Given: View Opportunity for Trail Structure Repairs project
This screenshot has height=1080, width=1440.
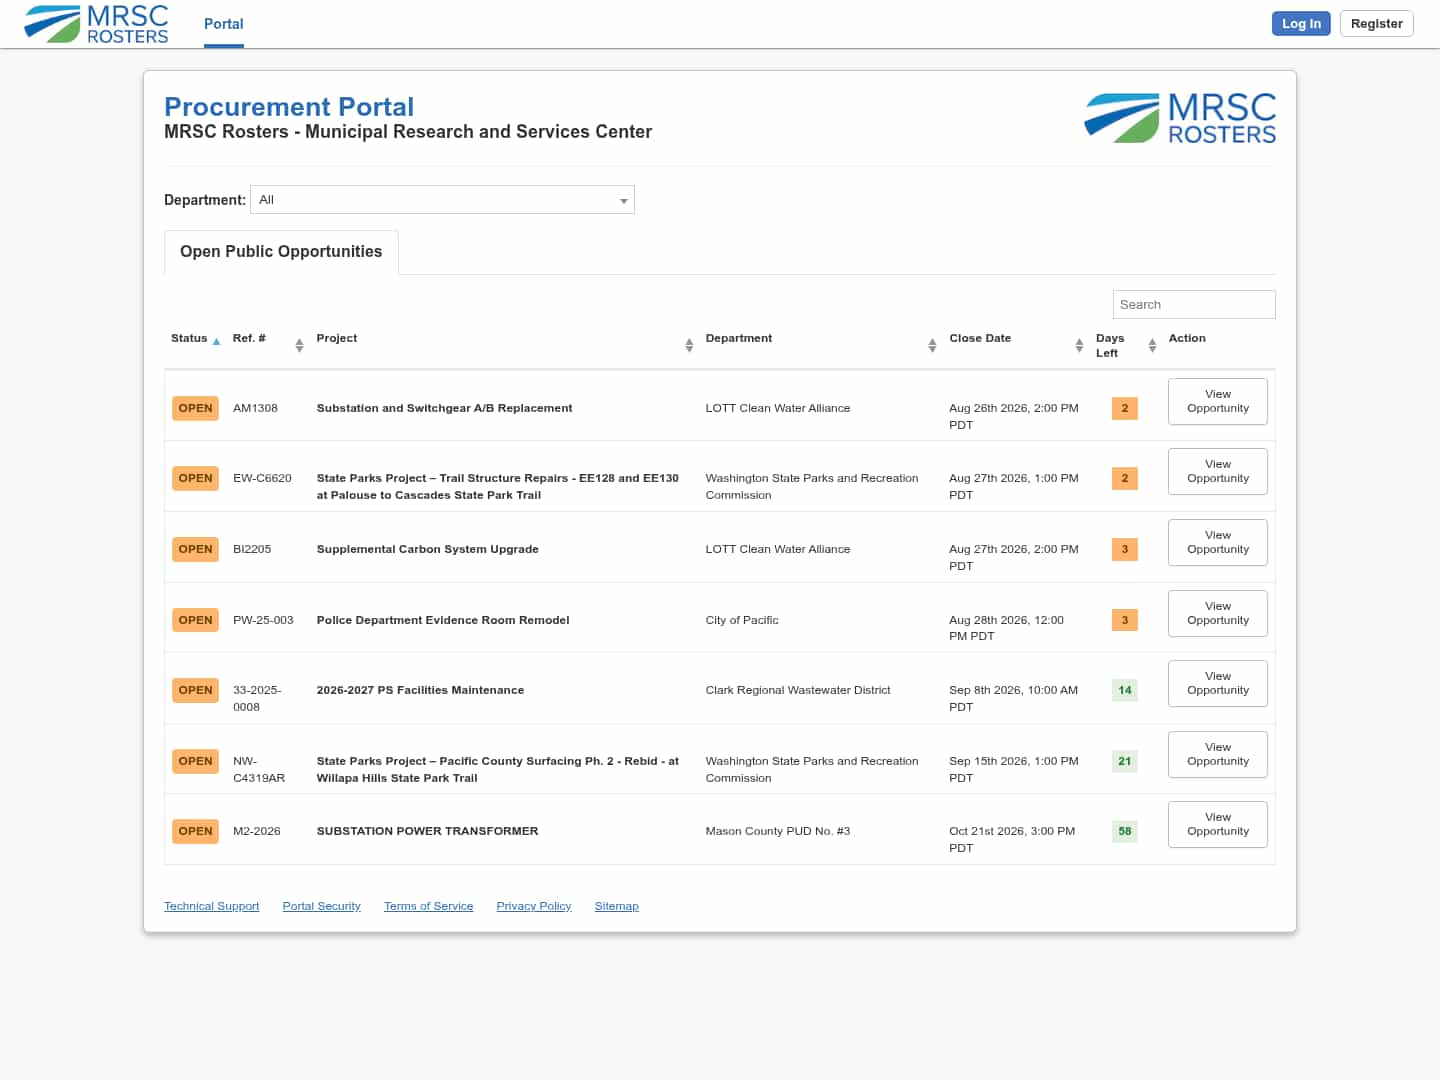Looking at the screenshot, I should [x=1218, y=471].
